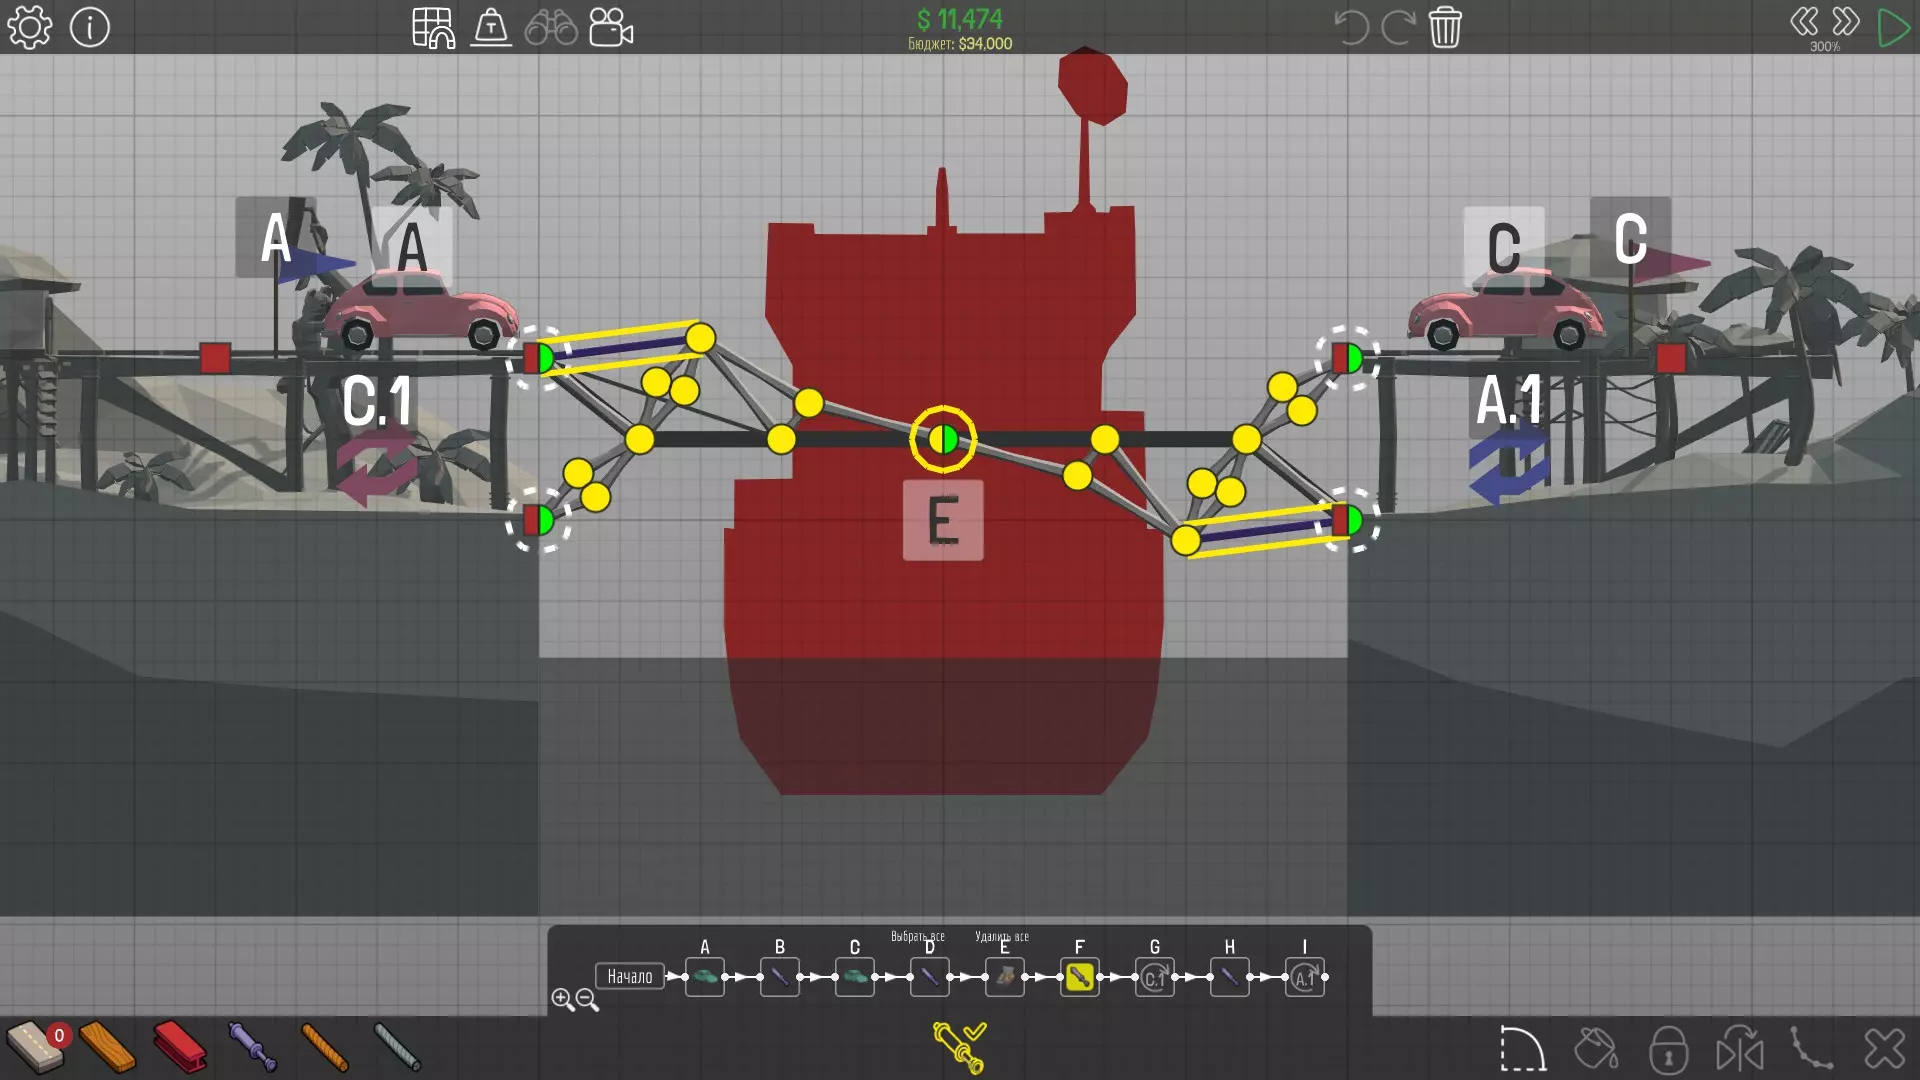Open the settings gear menu
This screenshot has height=1080, width=1920.
pyautogui.click(x=29, y=27)
